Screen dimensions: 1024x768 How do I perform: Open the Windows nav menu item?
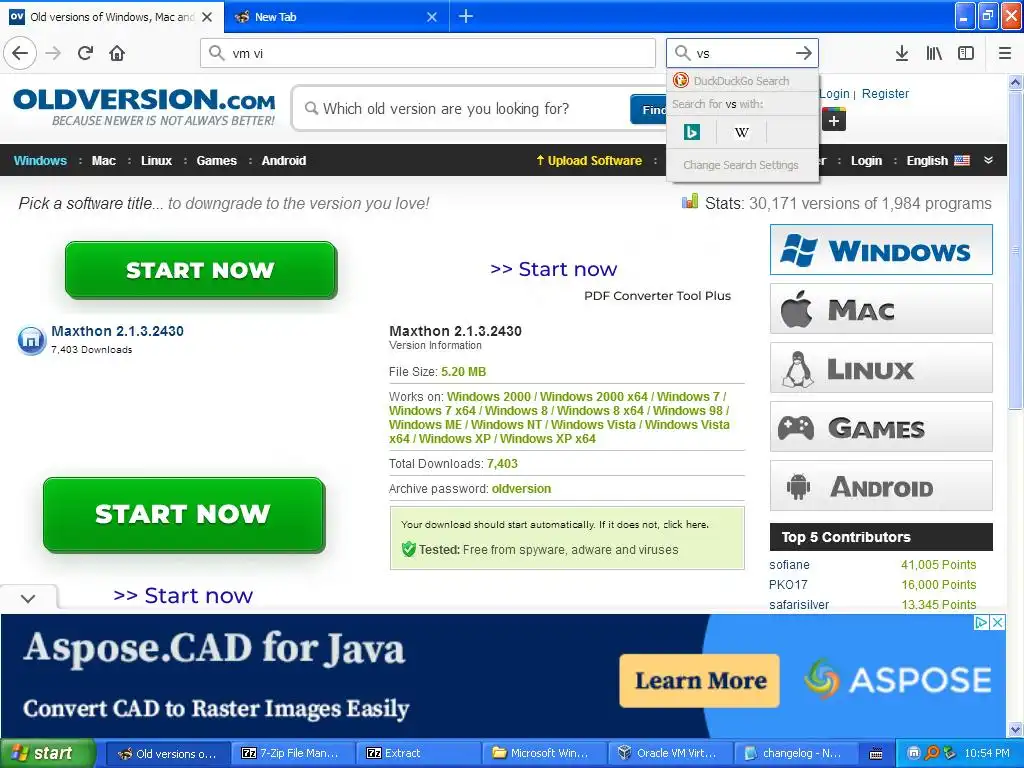click(x=40, y=161)
